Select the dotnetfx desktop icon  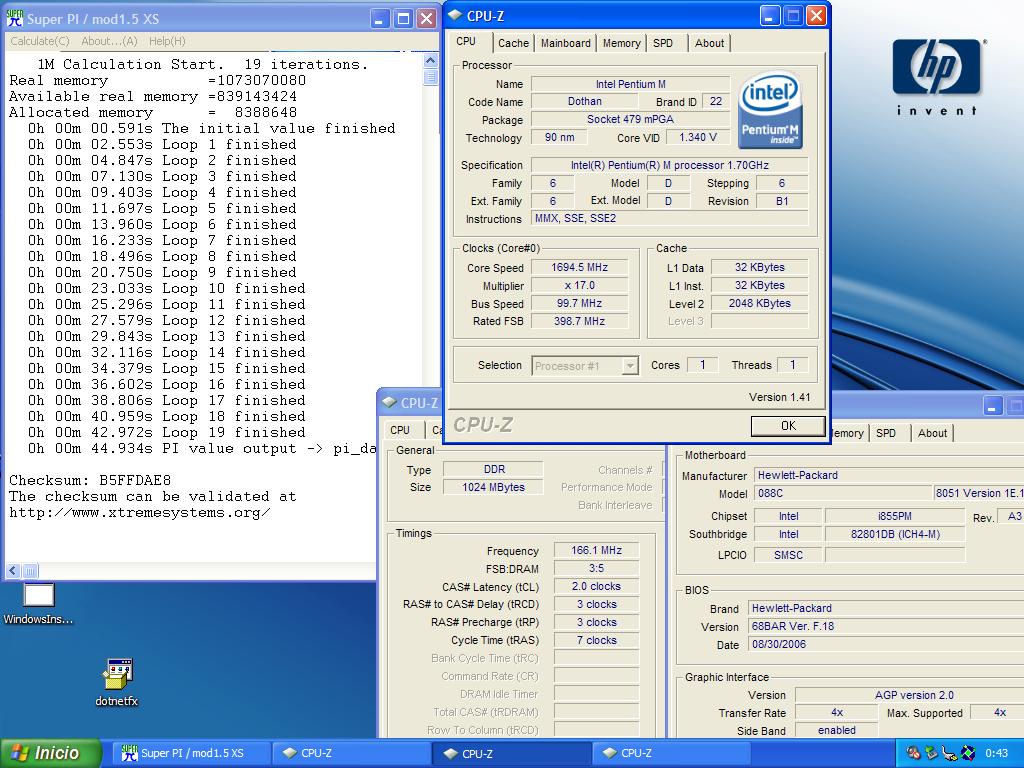(117, 683)
